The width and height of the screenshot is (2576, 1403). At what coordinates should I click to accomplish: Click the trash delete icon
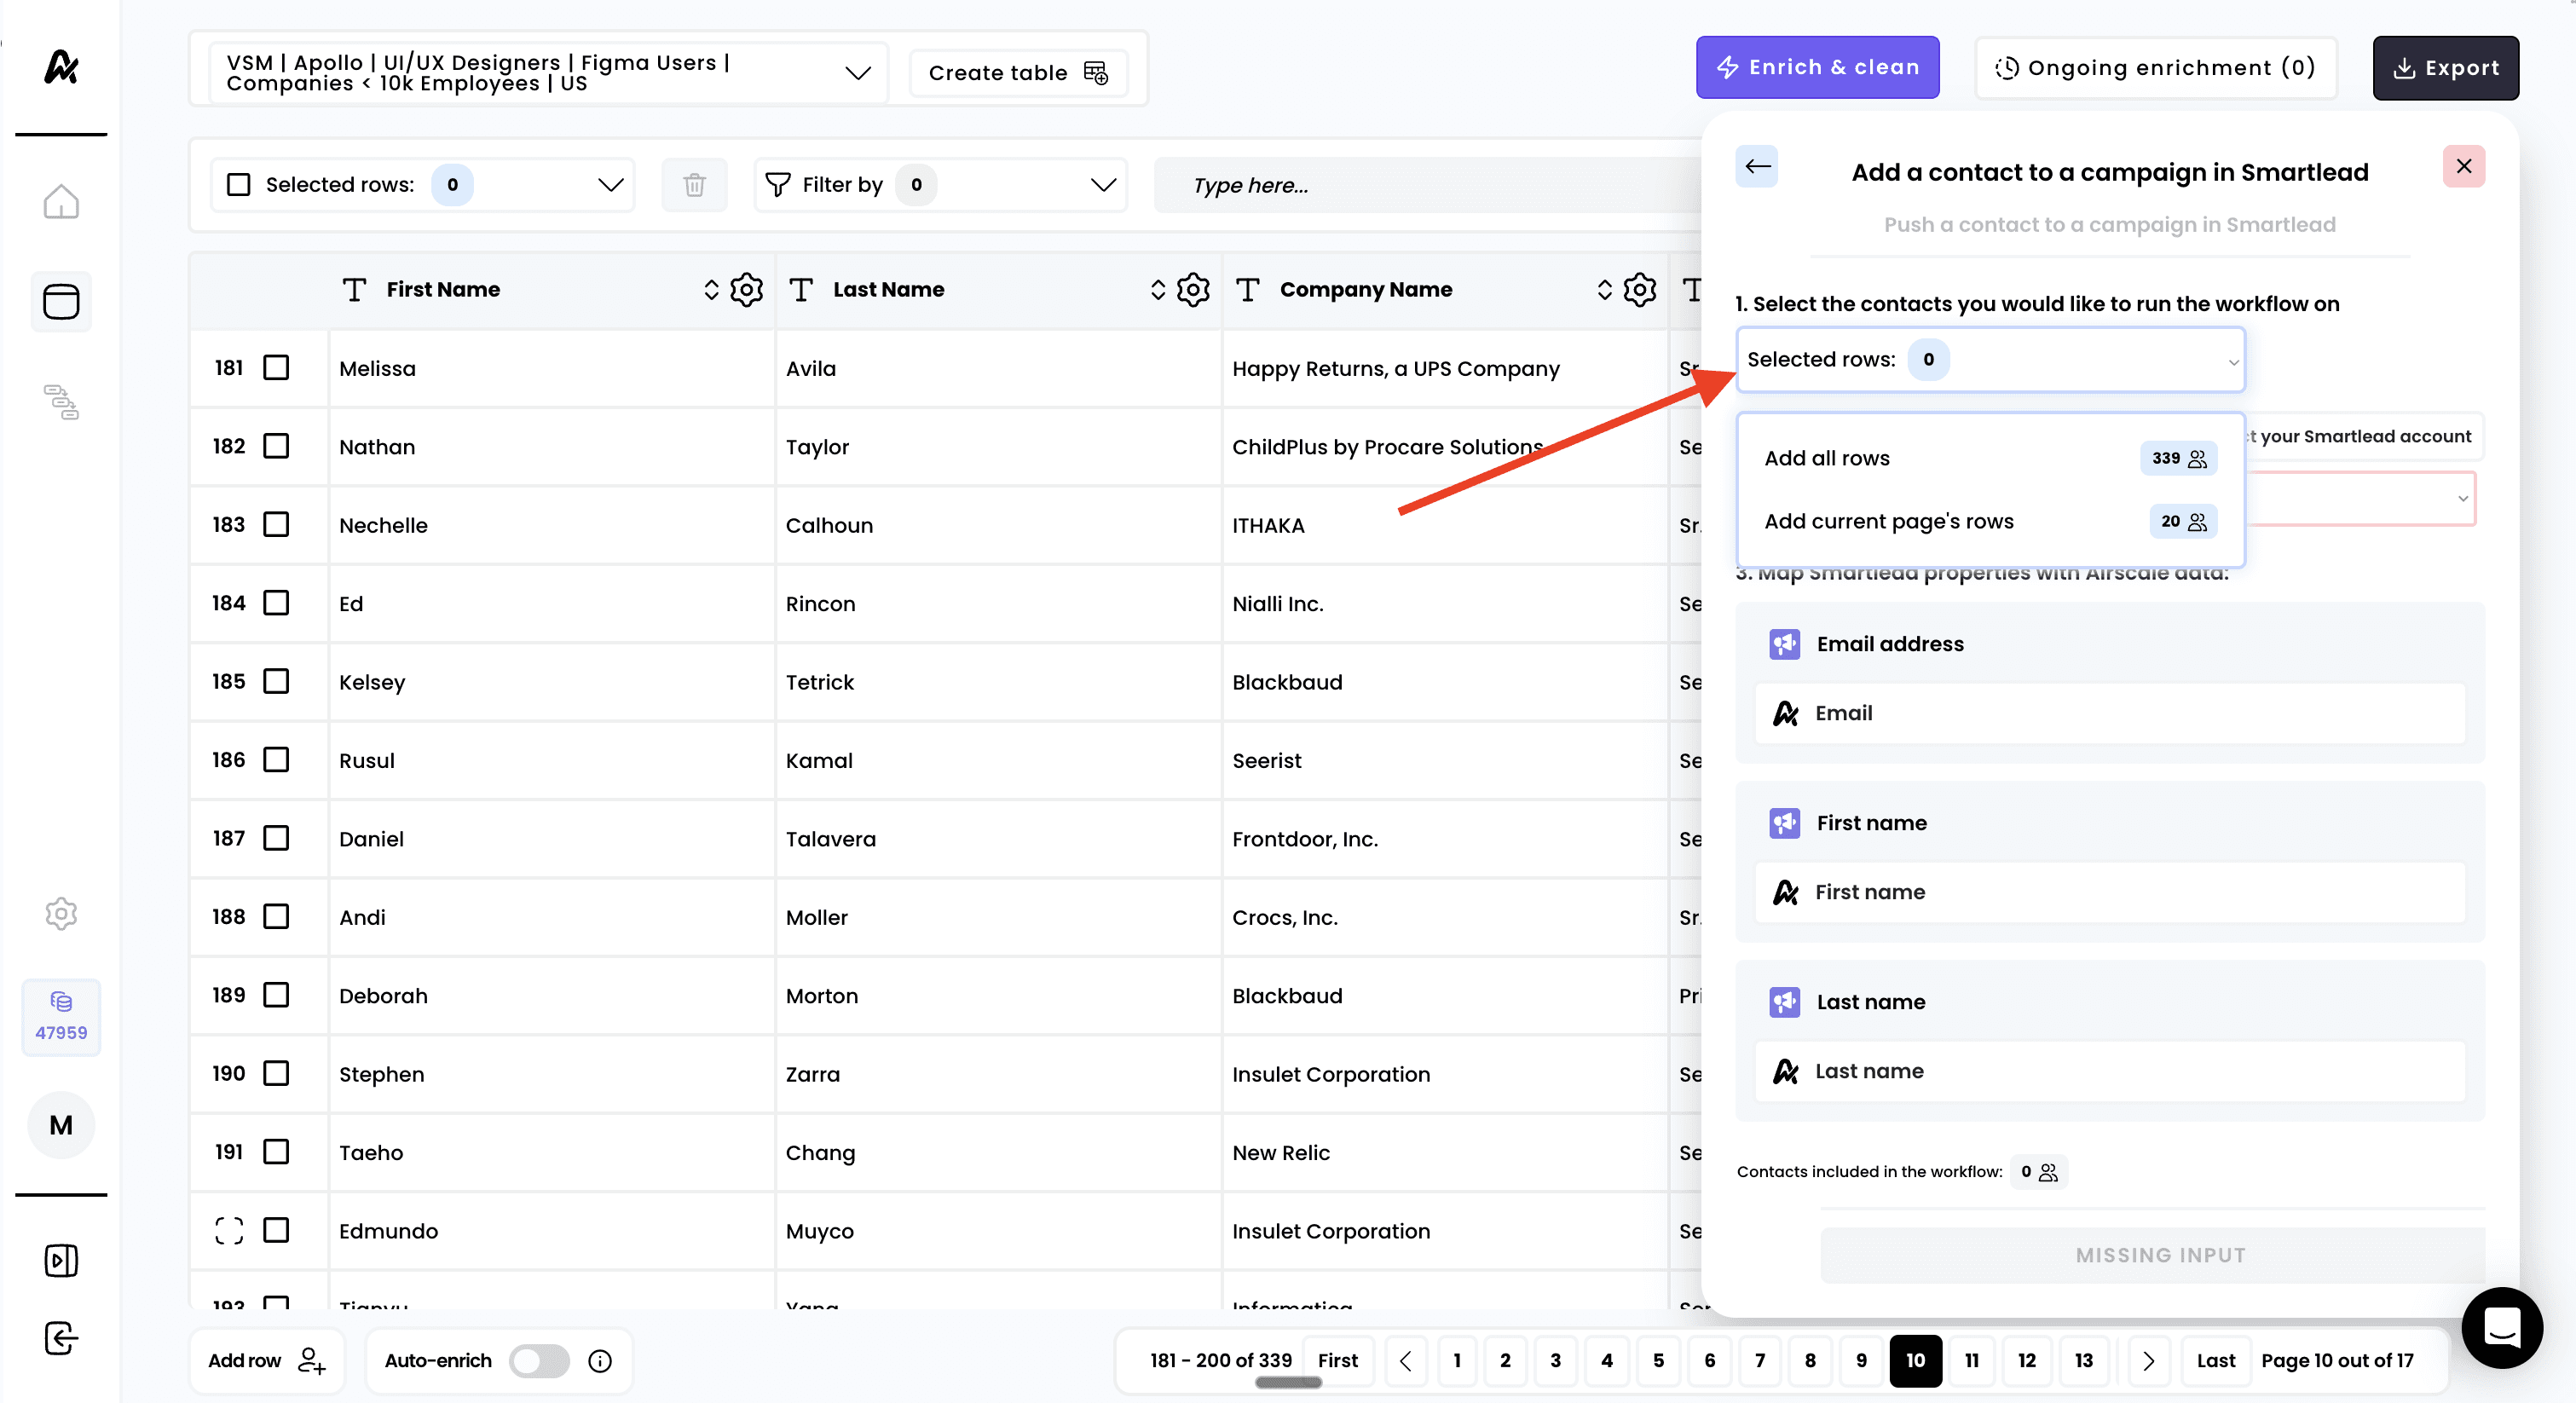(x=694, y=185)
